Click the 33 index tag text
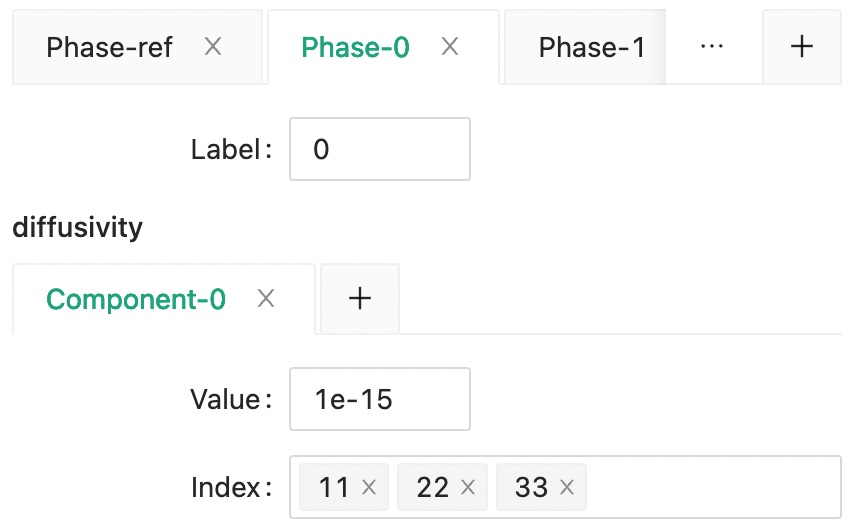 tap(532, 488)
